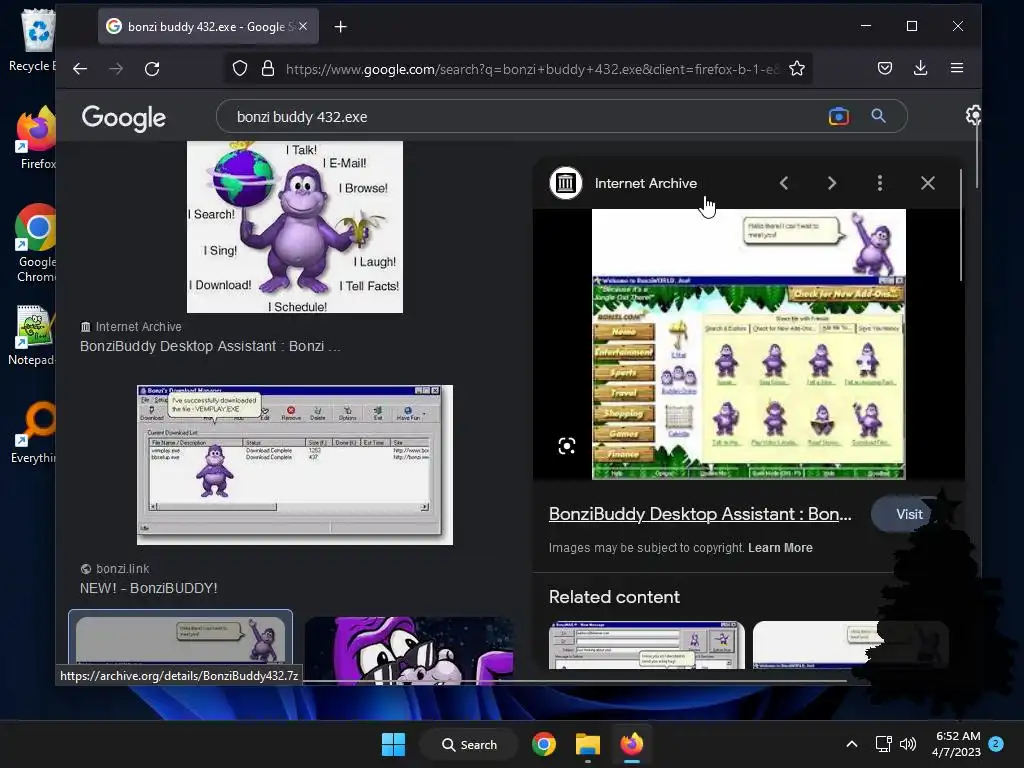
Task: Search inside image with the lens icon
Action: [567, 446]
